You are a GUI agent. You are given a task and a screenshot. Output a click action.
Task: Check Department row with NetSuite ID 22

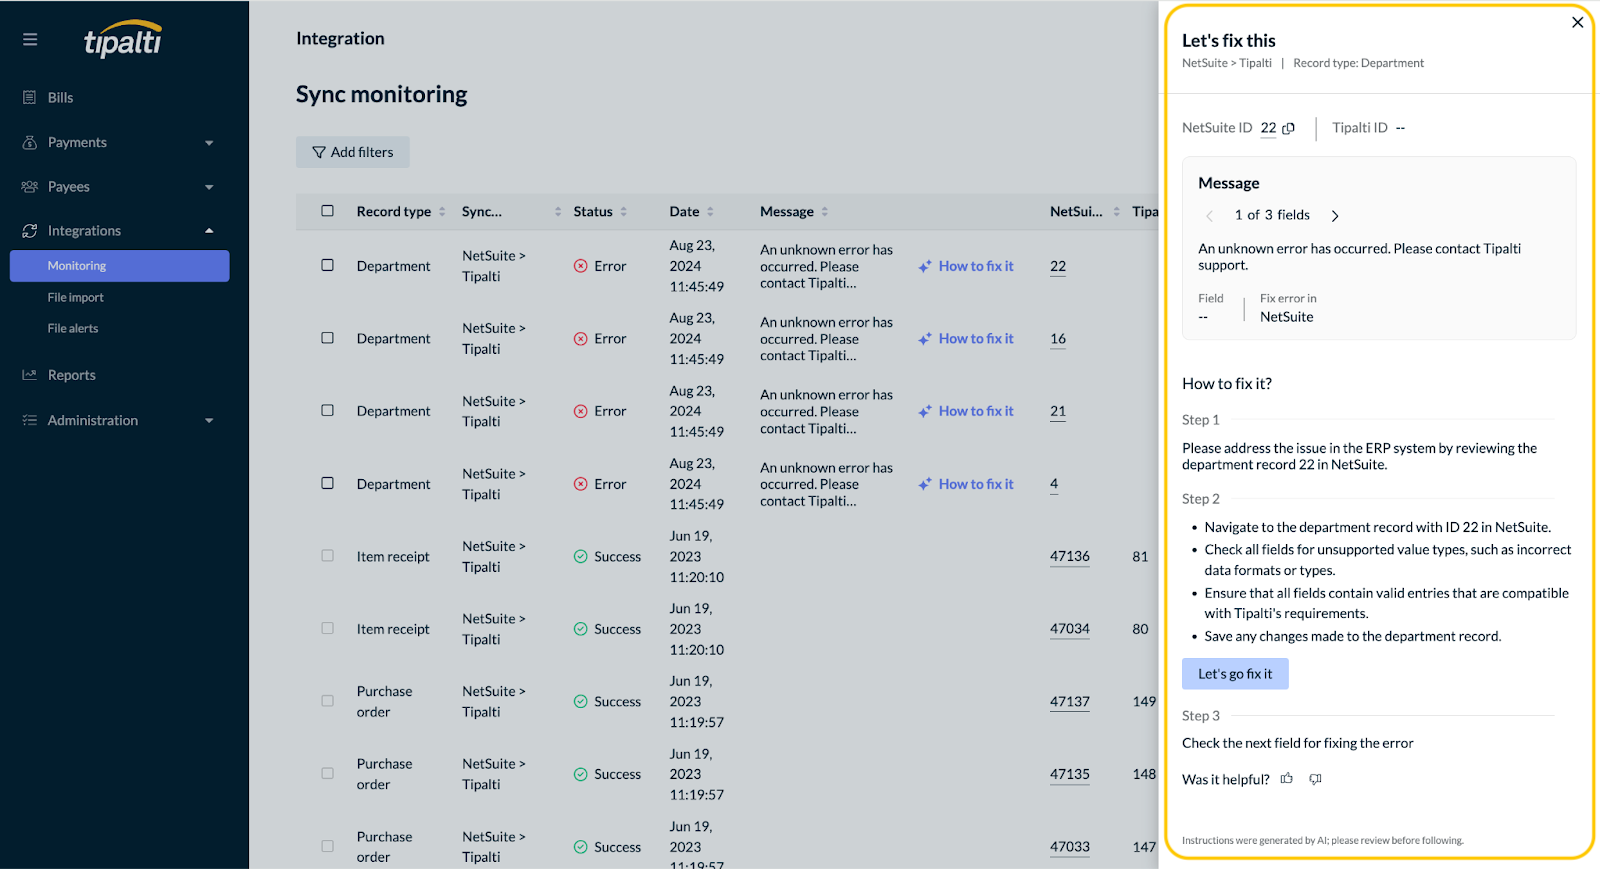click(x=327, y=265)
